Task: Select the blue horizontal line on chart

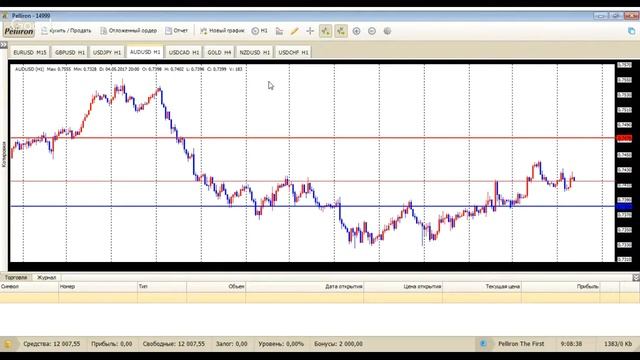Action: (312, 206)
